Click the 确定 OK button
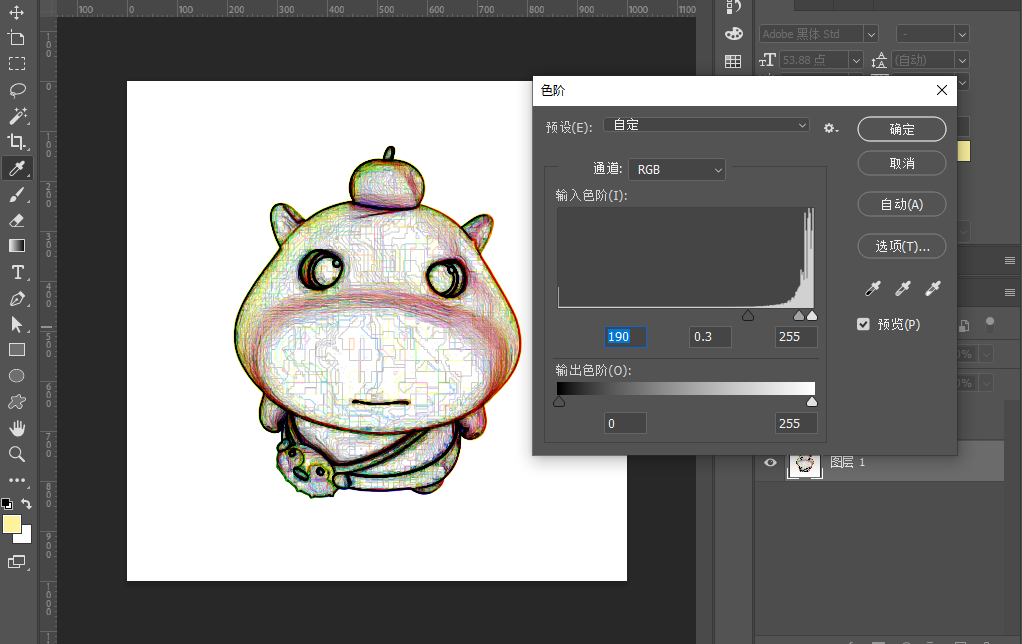Screen dimensions: 1022x644 (x=901, y=129)
